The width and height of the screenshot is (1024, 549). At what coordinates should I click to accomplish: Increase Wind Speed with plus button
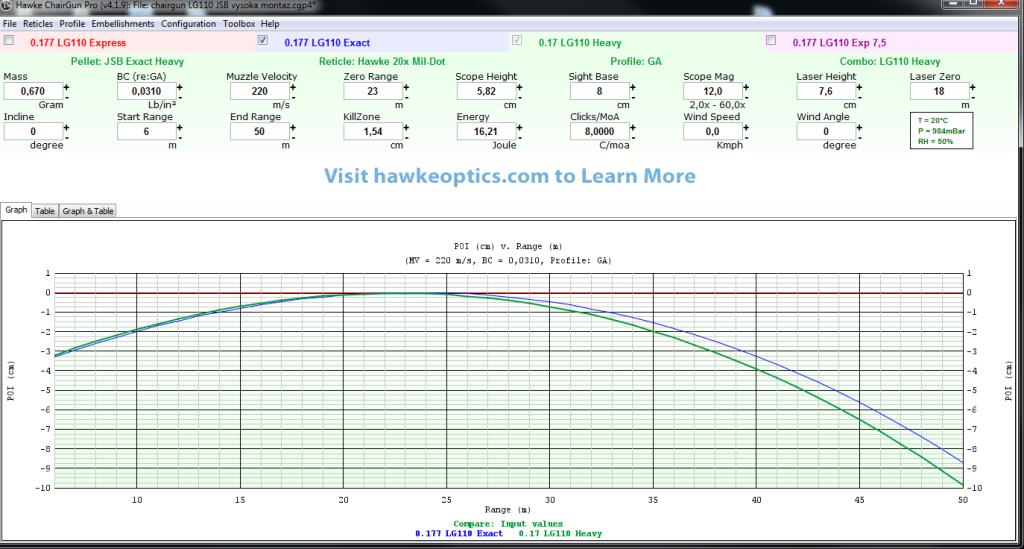pos(745,126)
